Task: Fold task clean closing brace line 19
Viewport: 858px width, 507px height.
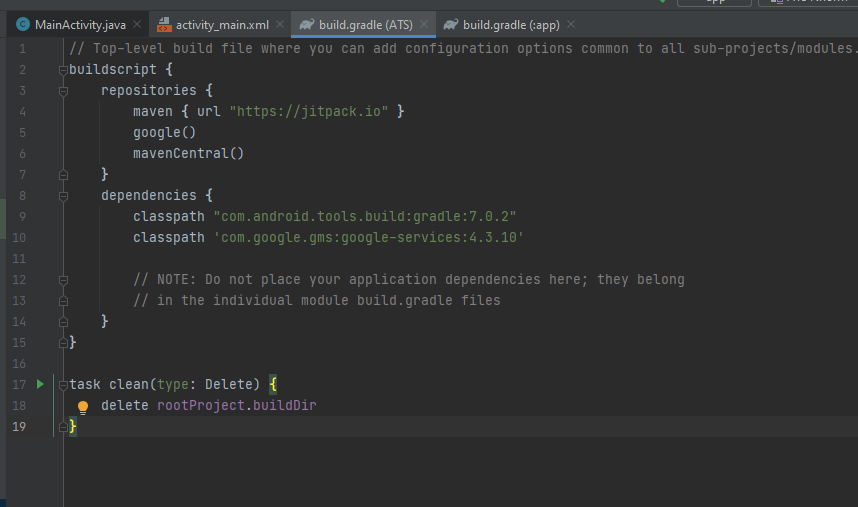Action: coord(63,427)
